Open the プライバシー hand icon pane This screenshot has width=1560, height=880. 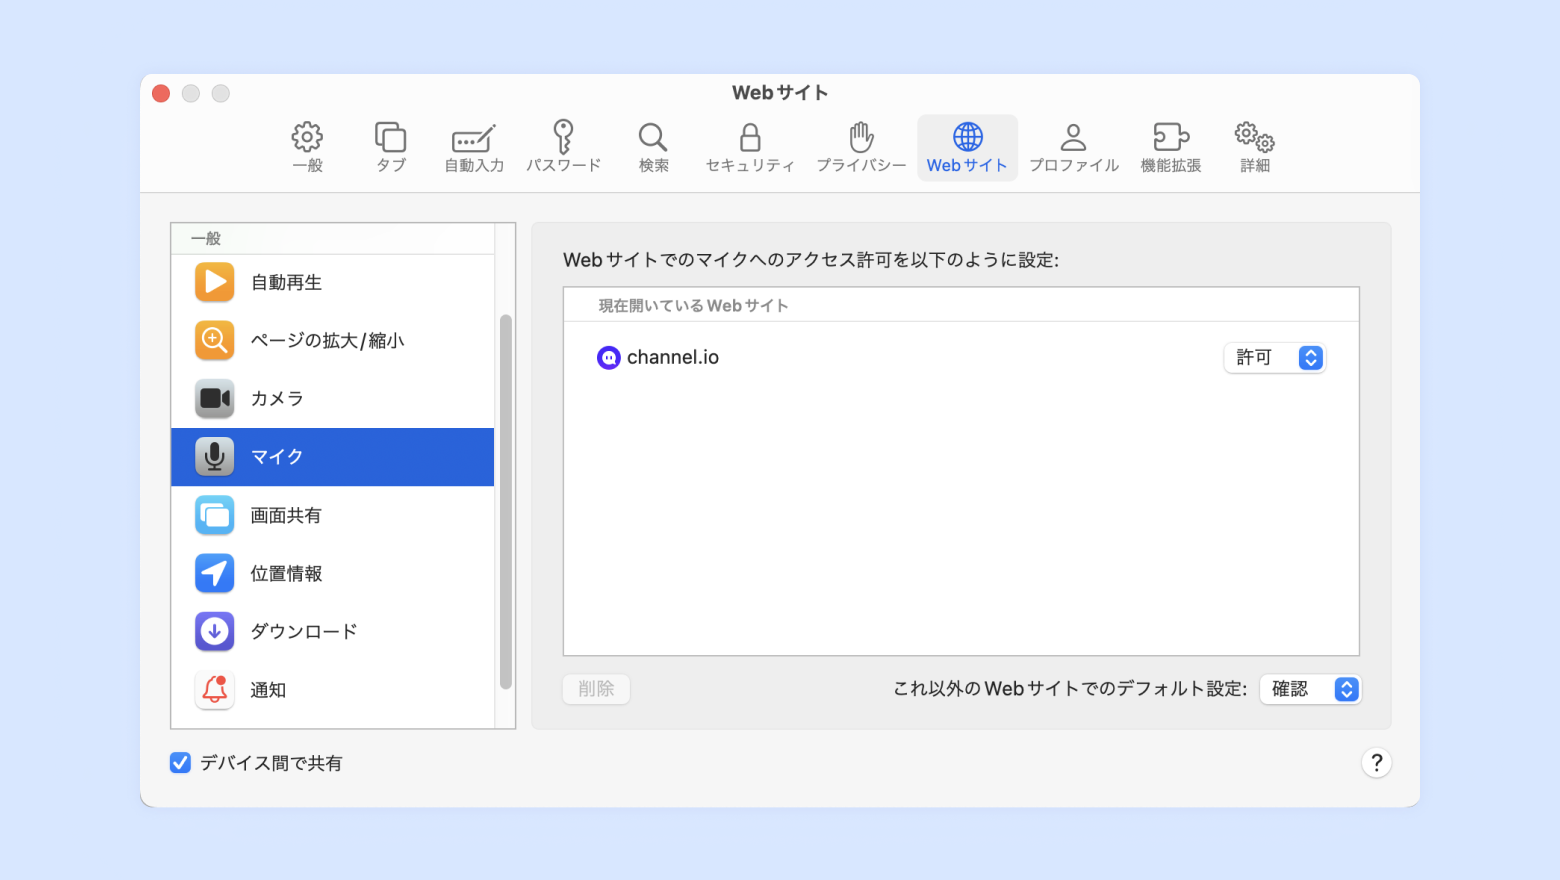[x=861, y=147]
